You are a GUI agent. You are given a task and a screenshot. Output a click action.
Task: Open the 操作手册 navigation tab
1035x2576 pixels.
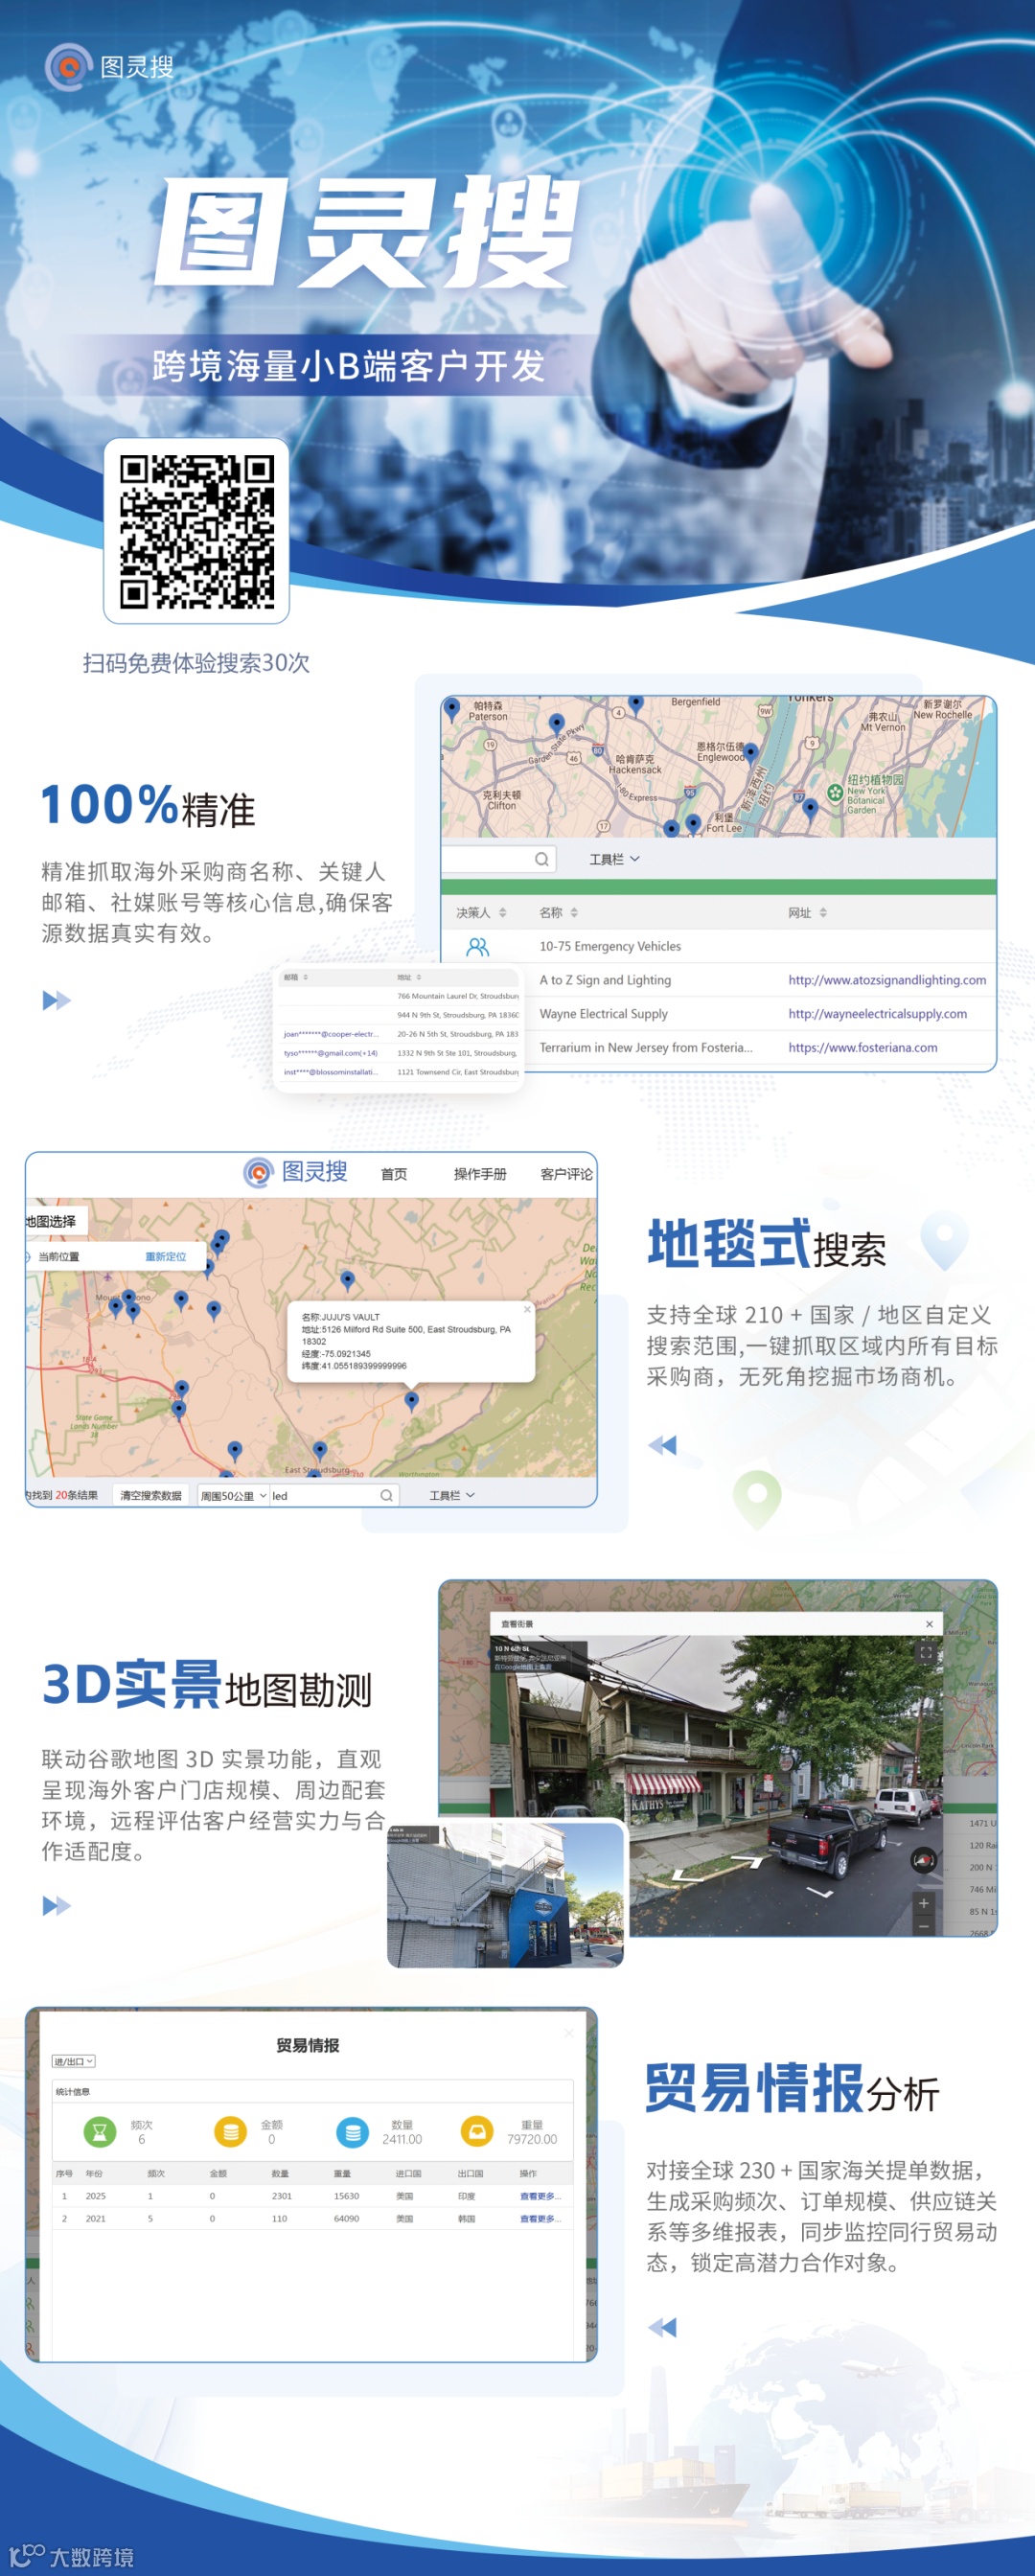coord(480,1174)
